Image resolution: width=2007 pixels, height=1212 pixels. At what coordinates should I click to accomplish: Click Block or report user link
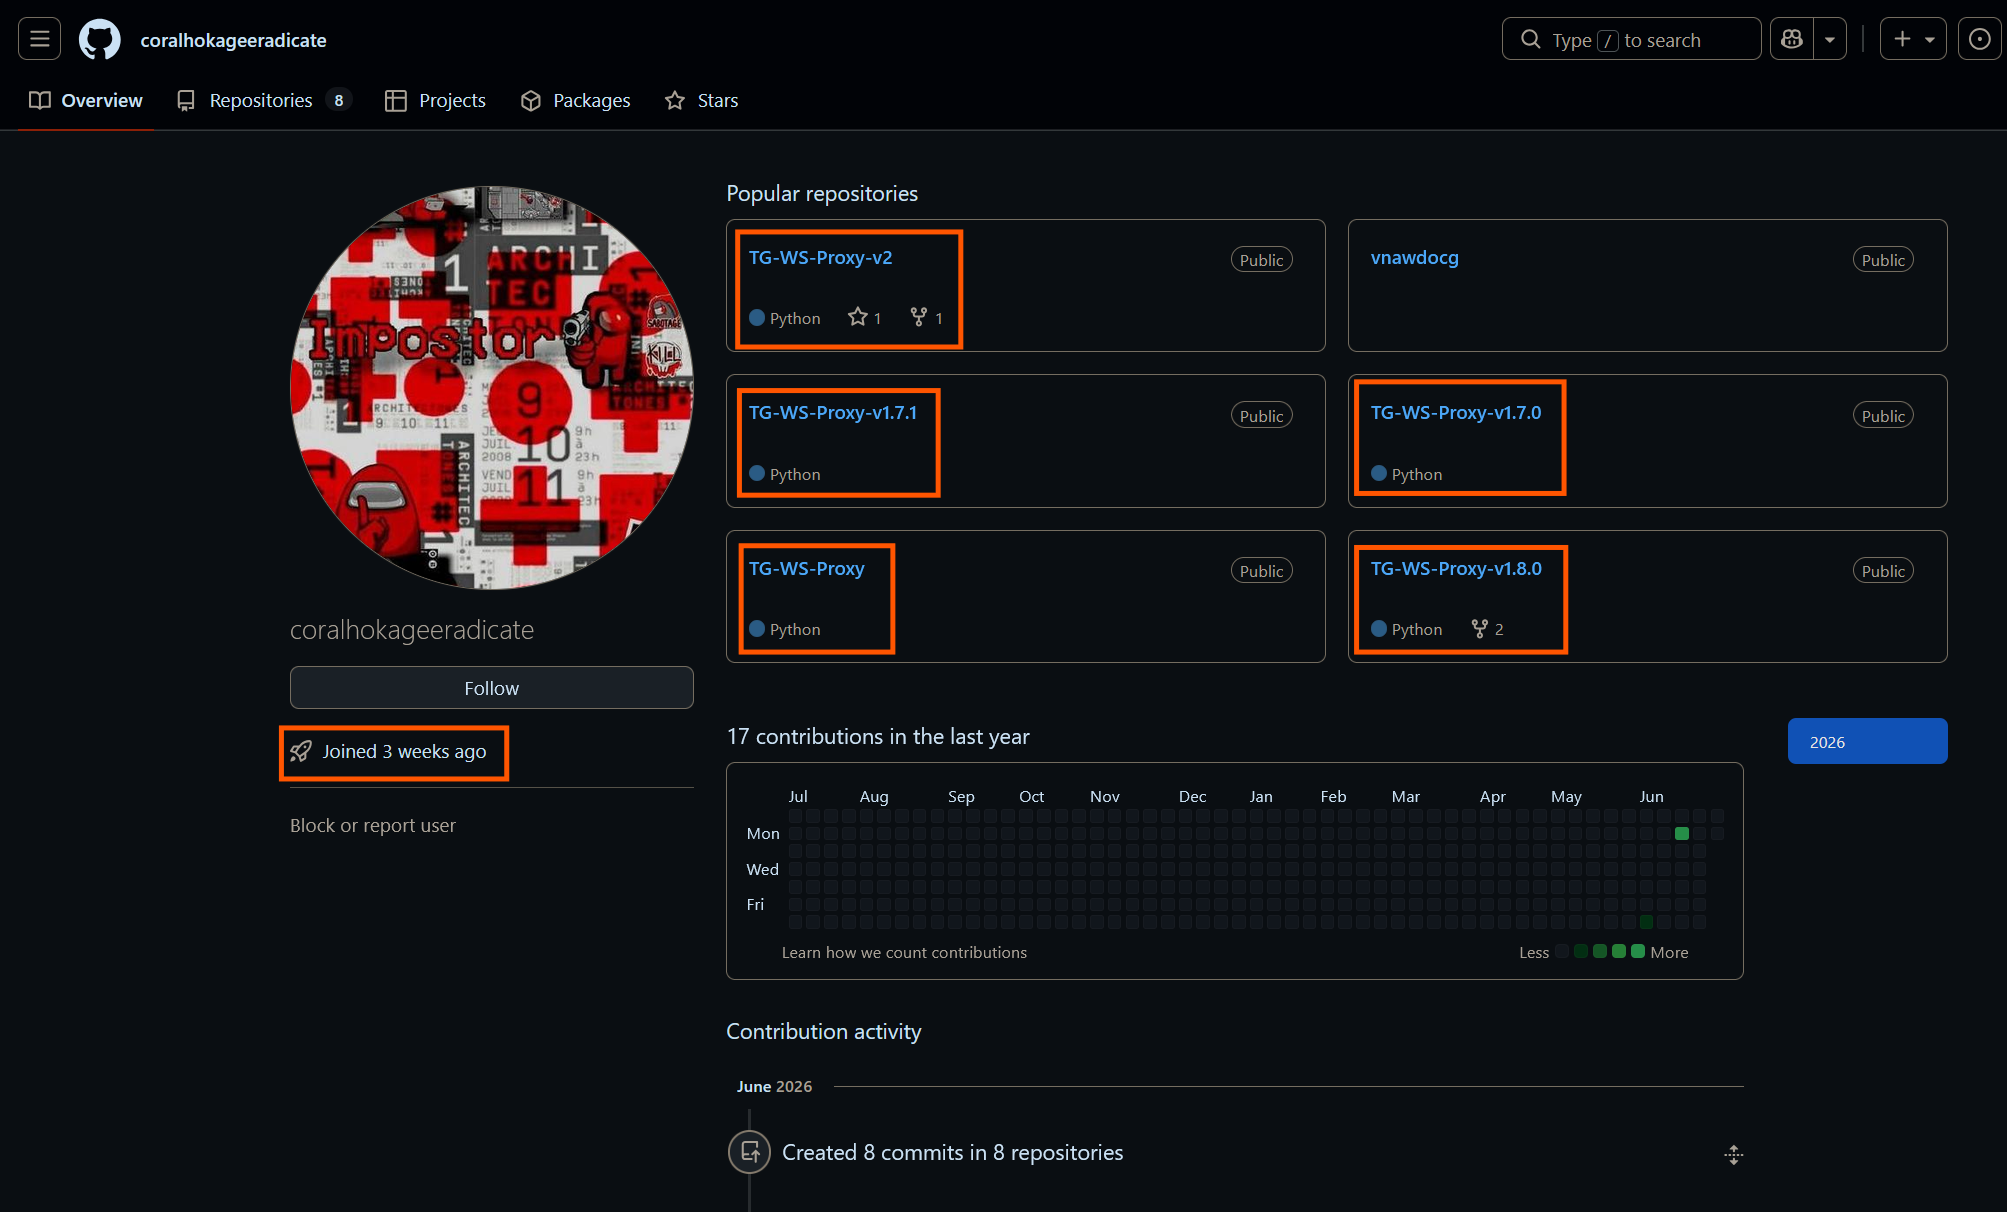click(372, 825)
